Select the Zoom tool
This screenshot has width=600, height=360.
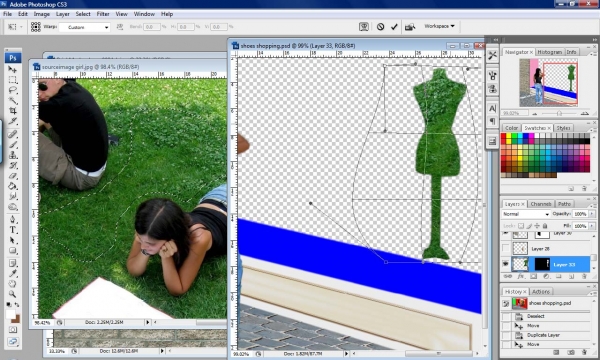tap(13, 294)
